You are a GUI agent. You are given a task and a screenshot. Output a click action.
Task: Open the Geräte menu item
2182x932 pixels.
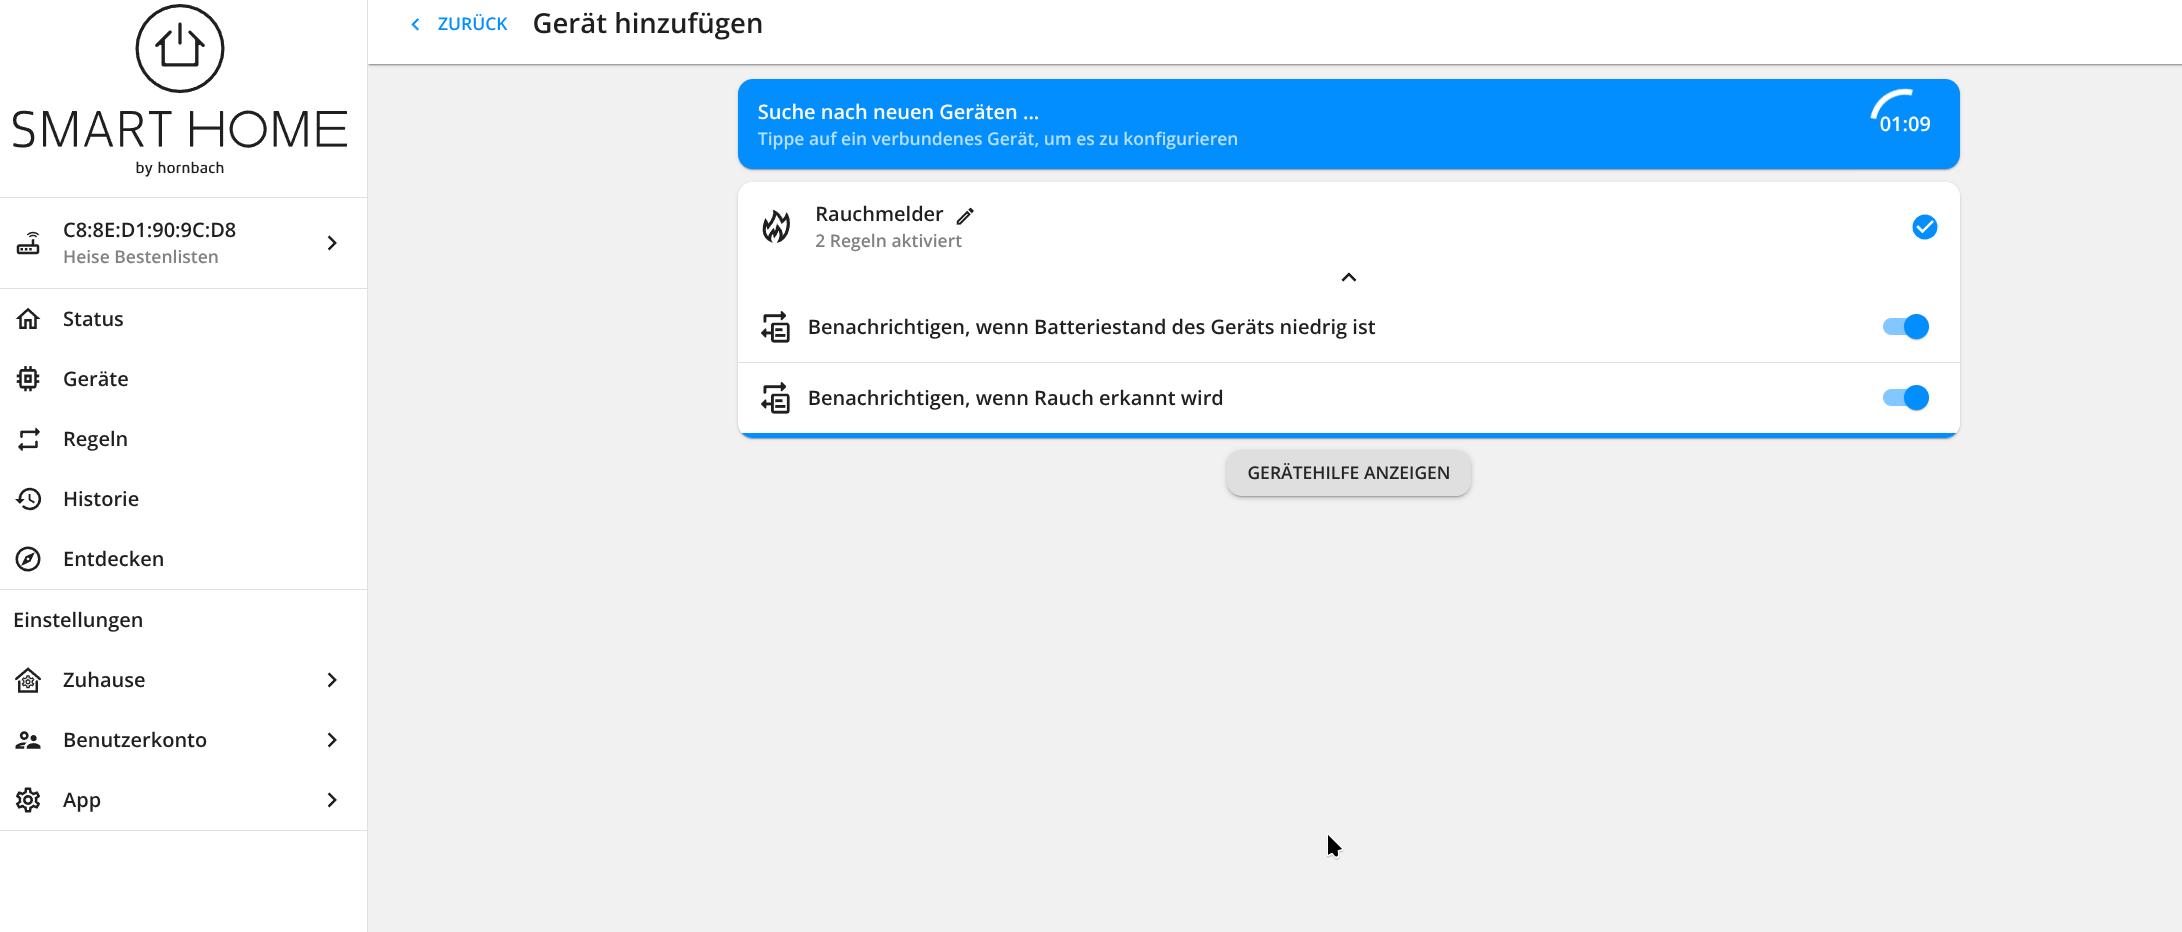pos(184,379)
